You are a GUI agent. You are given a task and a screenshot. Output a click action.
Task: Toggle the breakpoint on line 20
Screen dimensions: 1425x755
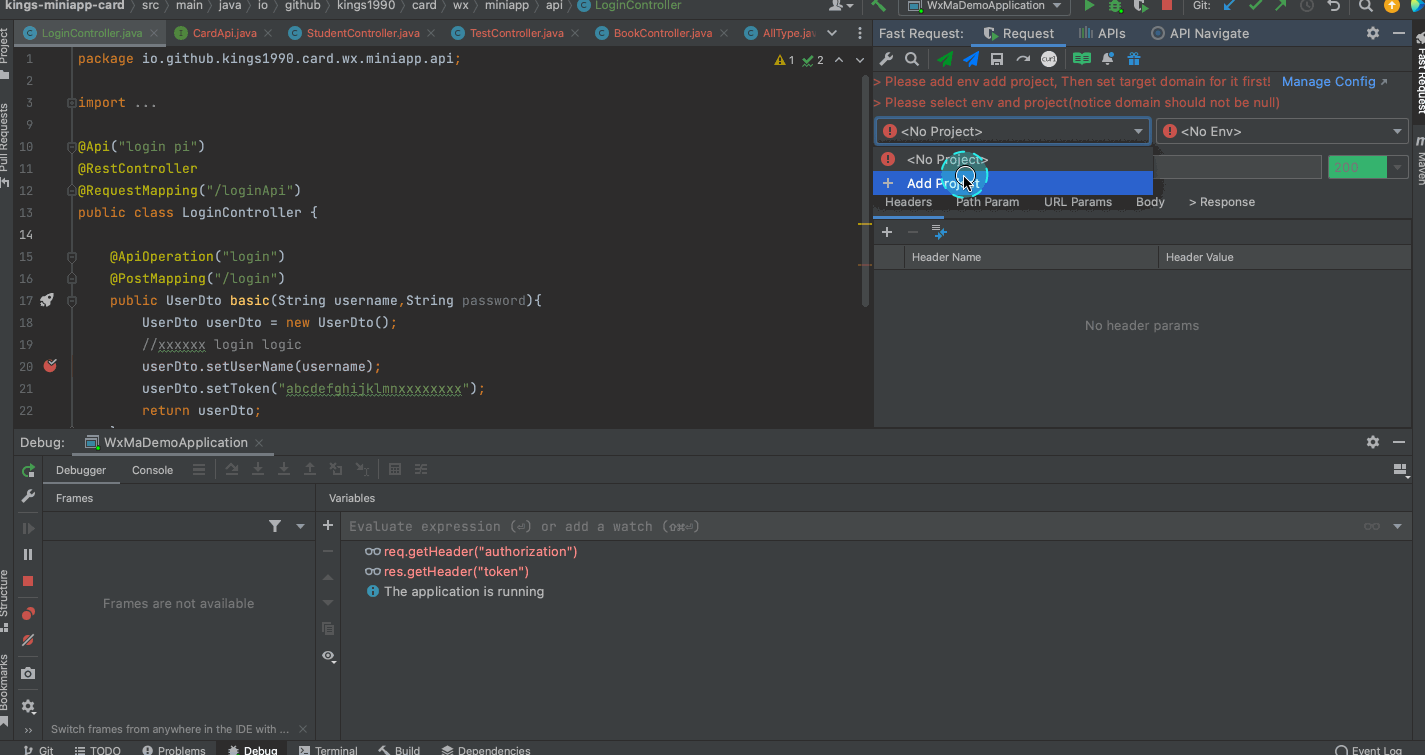[50, 366]
